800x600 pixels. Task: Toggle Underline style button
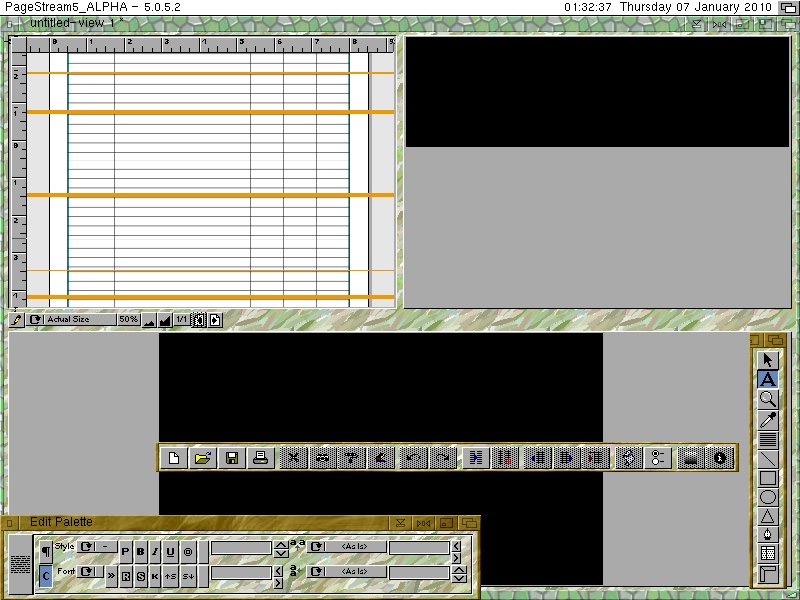pos(171,551)
